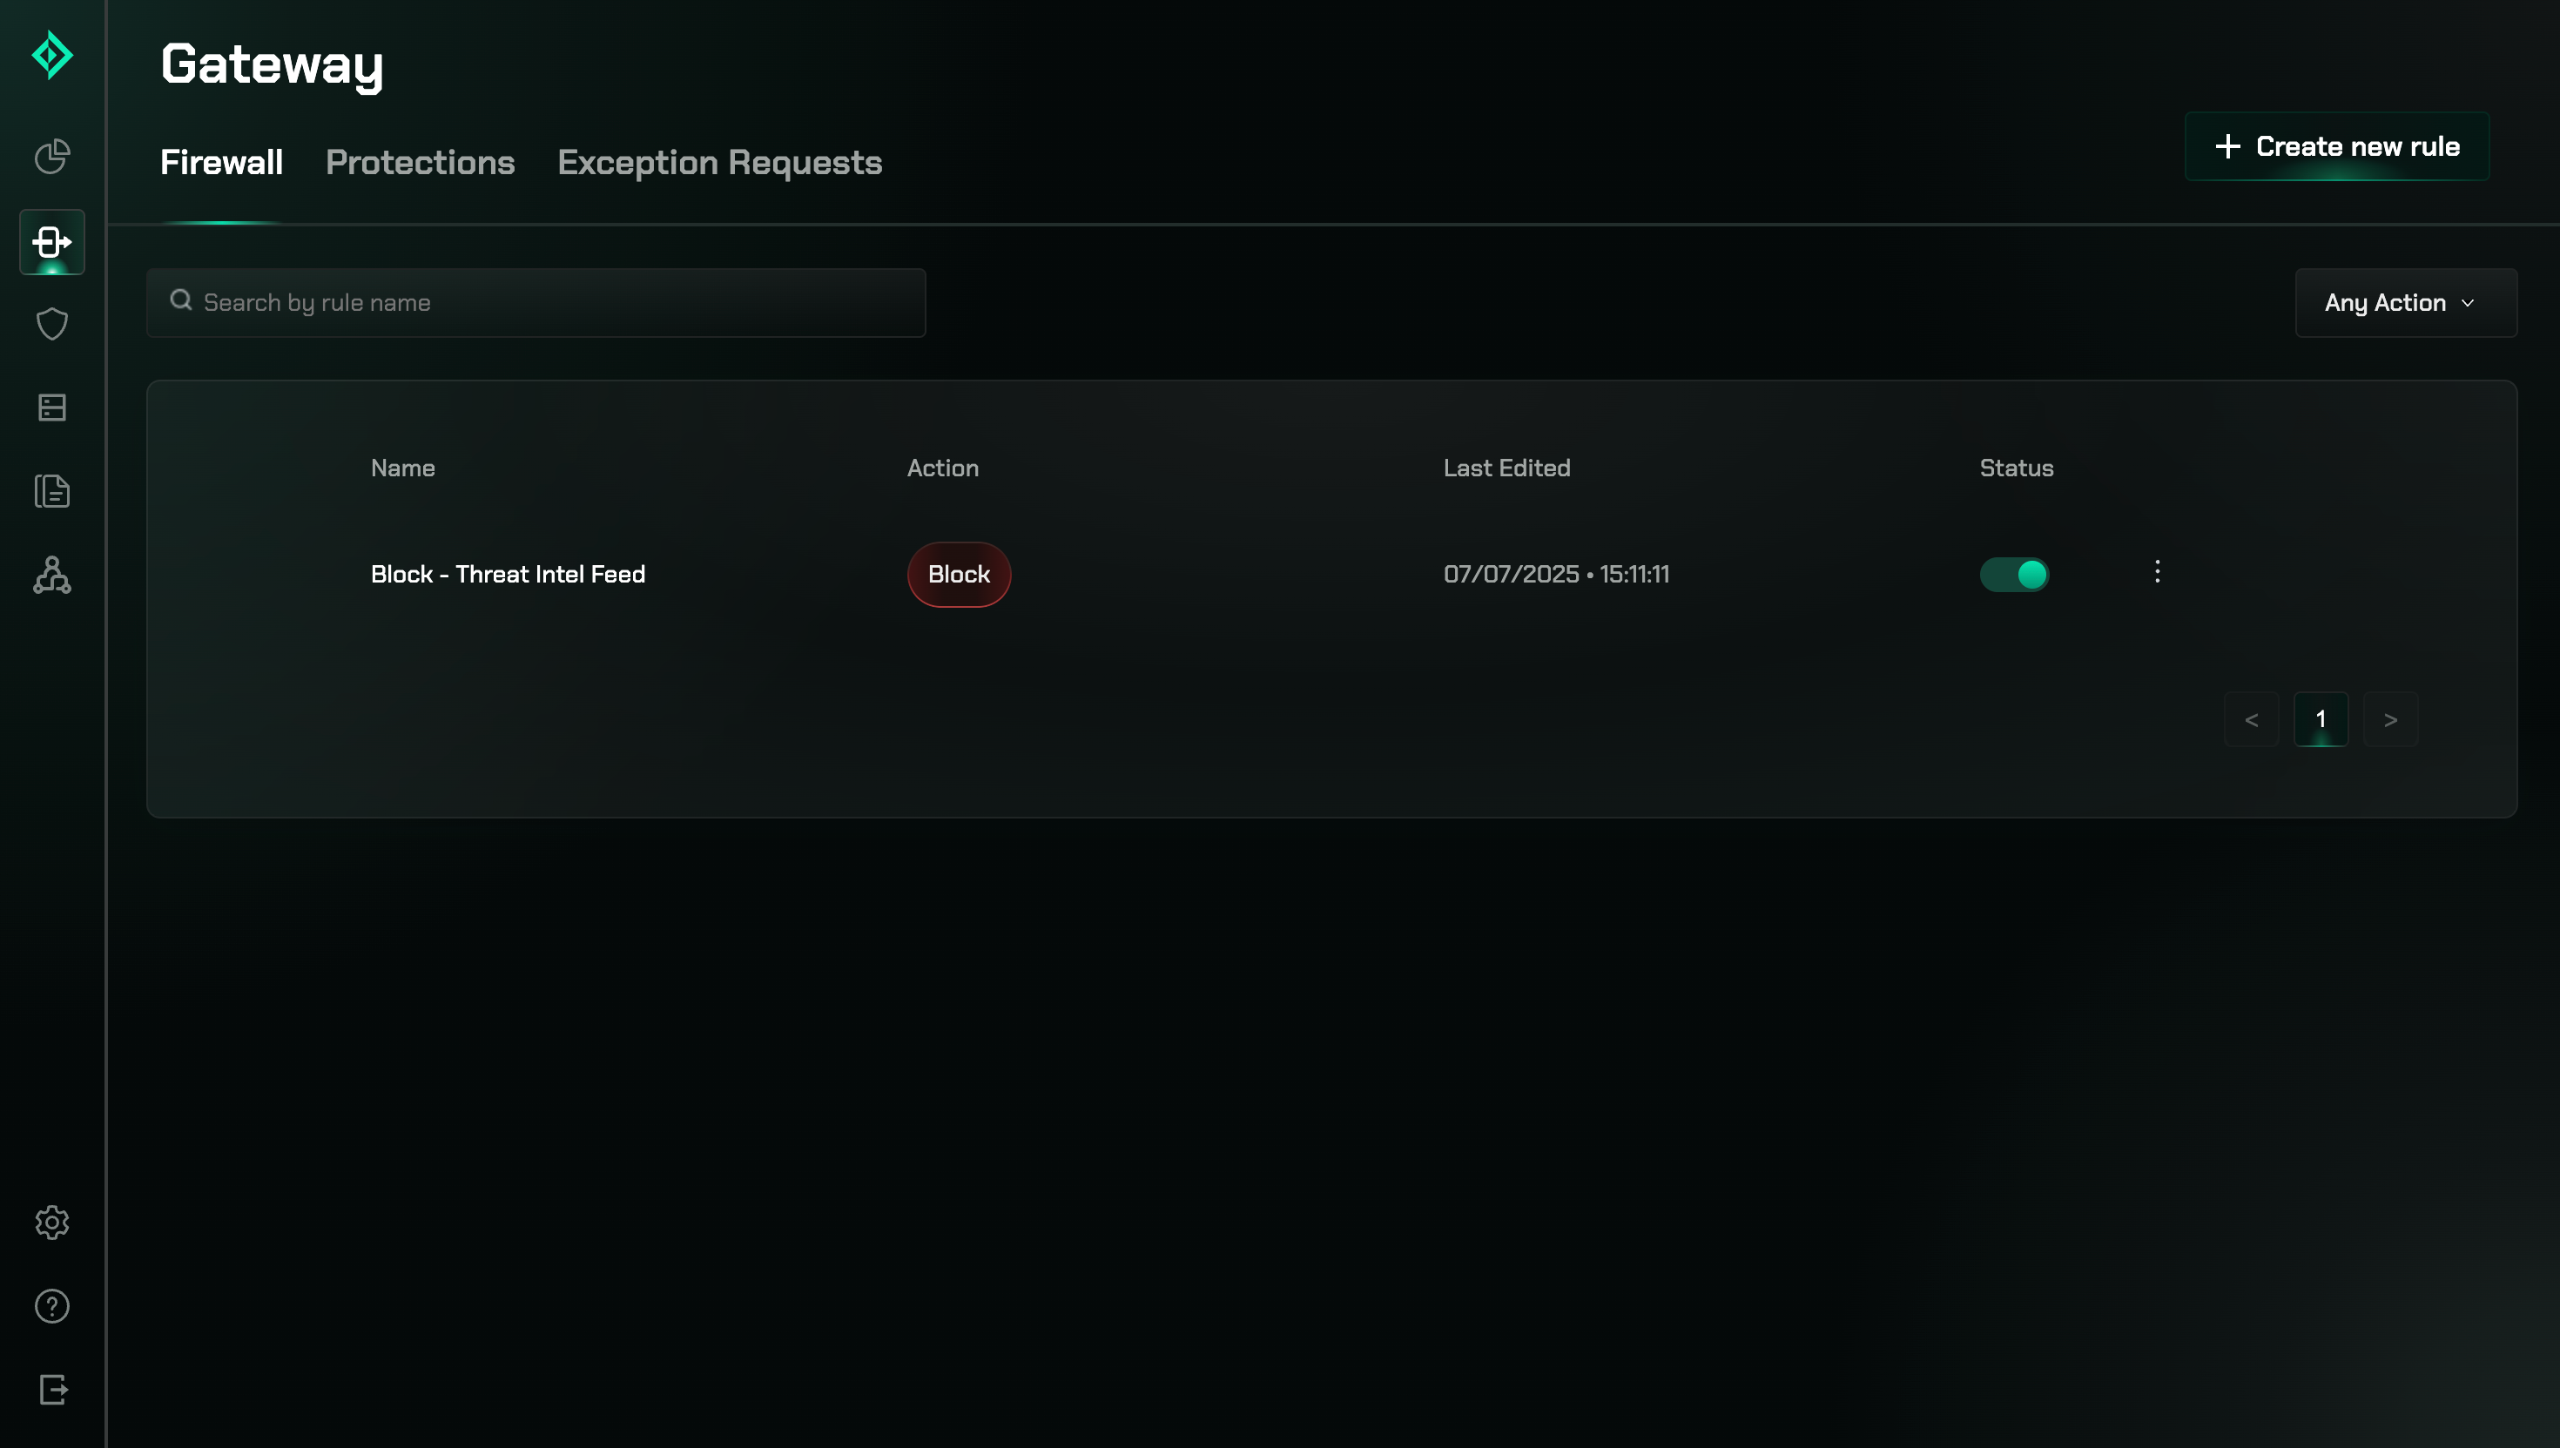The image size is (2560, 1448).
Task: Click the diamond logo in sidebar
Action: click(52, 55)
